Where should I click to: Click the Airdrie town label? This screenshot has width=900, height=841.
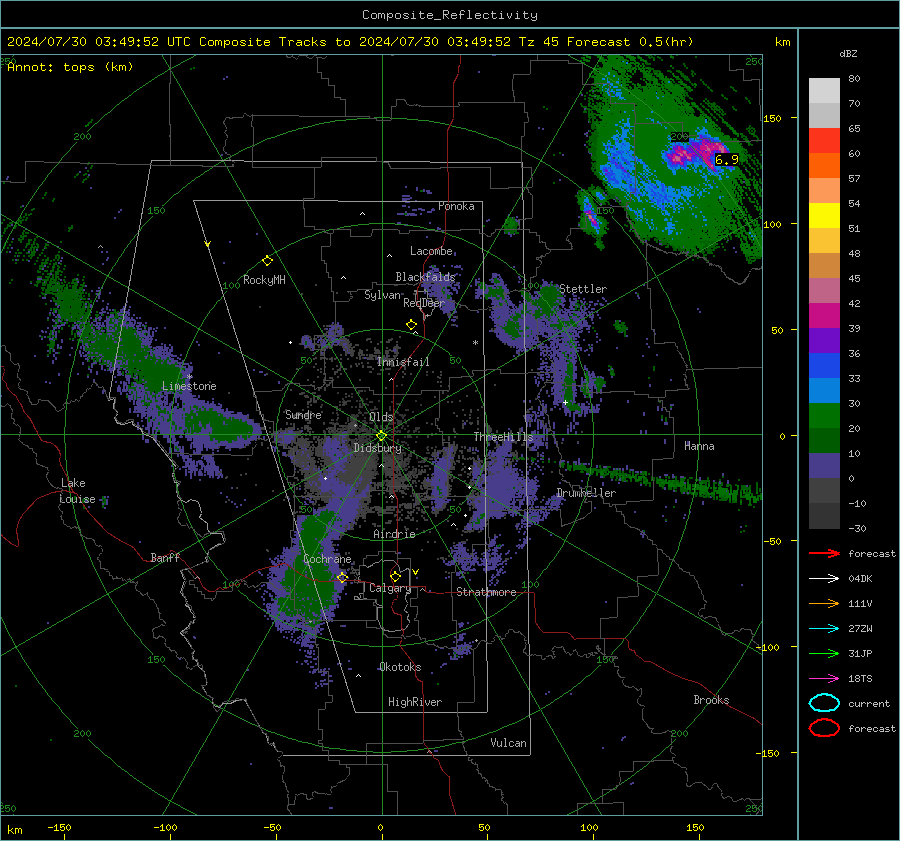click(394, 534)
